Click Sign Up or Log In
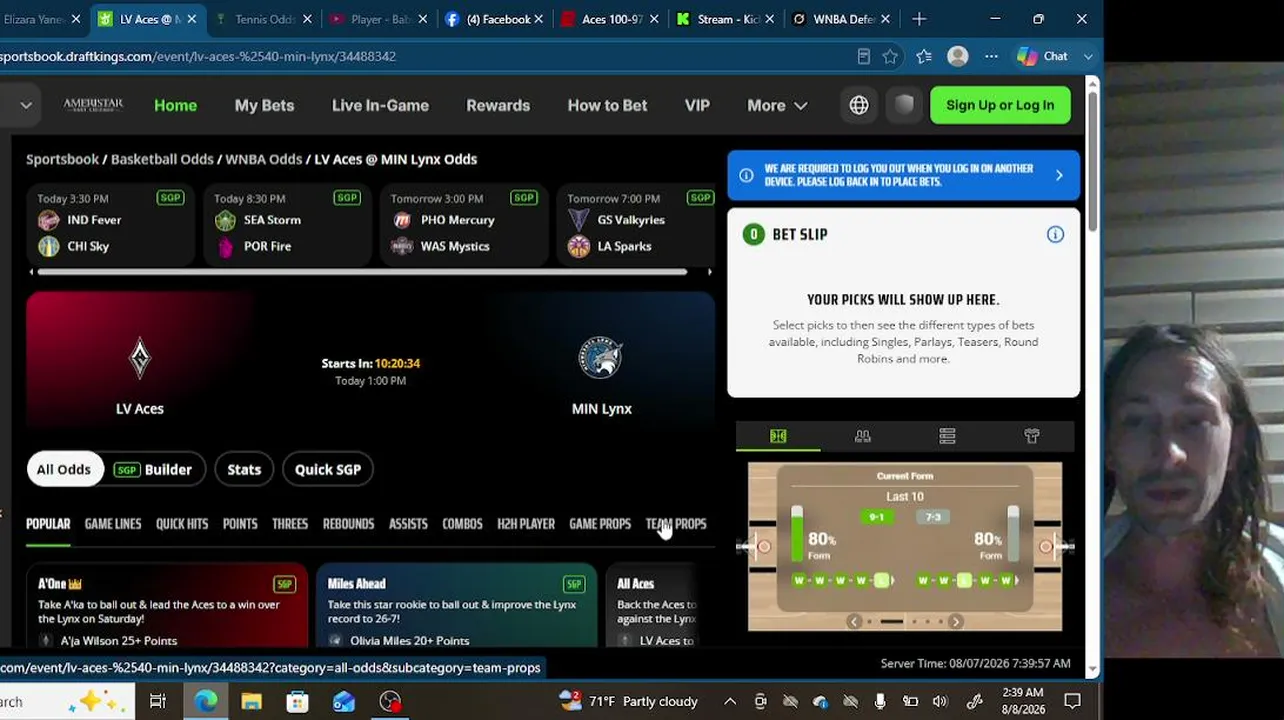 point(1000,105)
